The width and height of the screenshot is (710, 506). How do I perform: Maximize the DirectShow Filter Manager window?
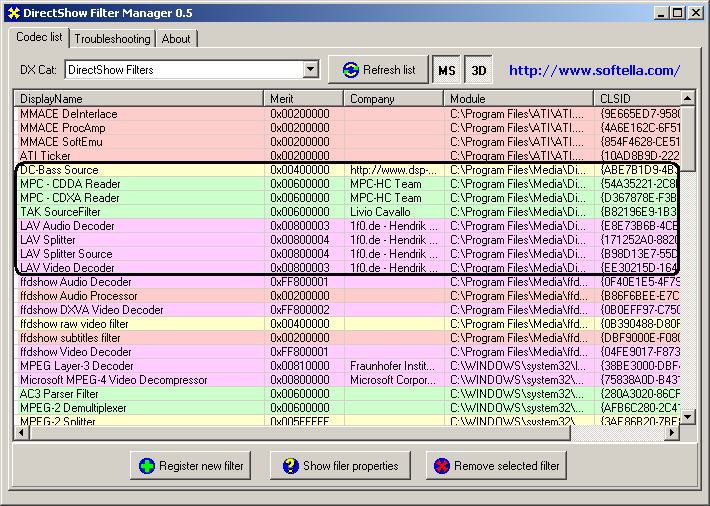pos(678,13)
